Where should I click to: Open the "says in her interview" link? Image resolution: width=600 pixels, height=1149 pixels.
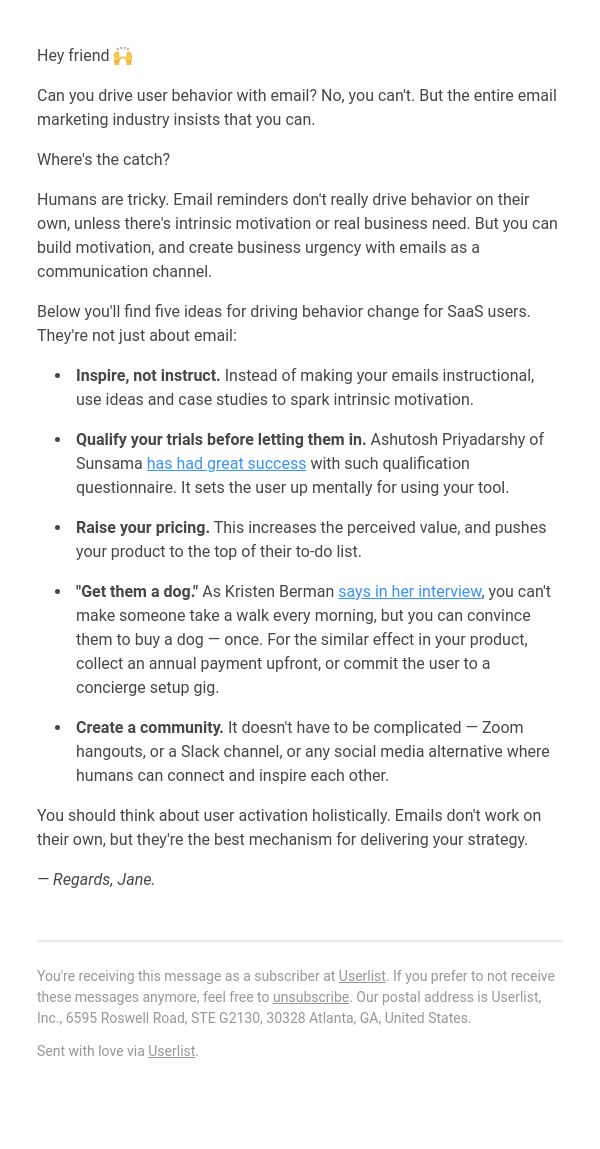410,591
